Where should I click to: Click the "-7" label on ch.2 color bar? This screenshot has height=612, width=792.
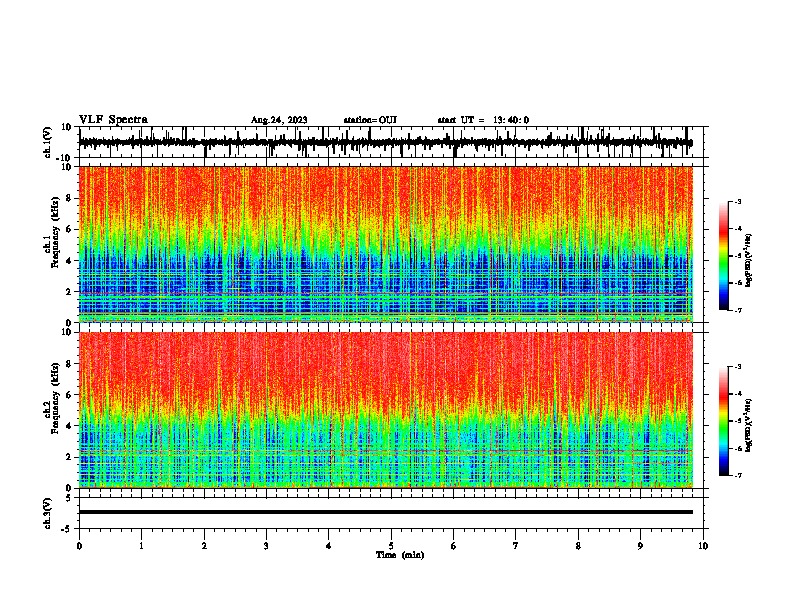click(738, 475)
